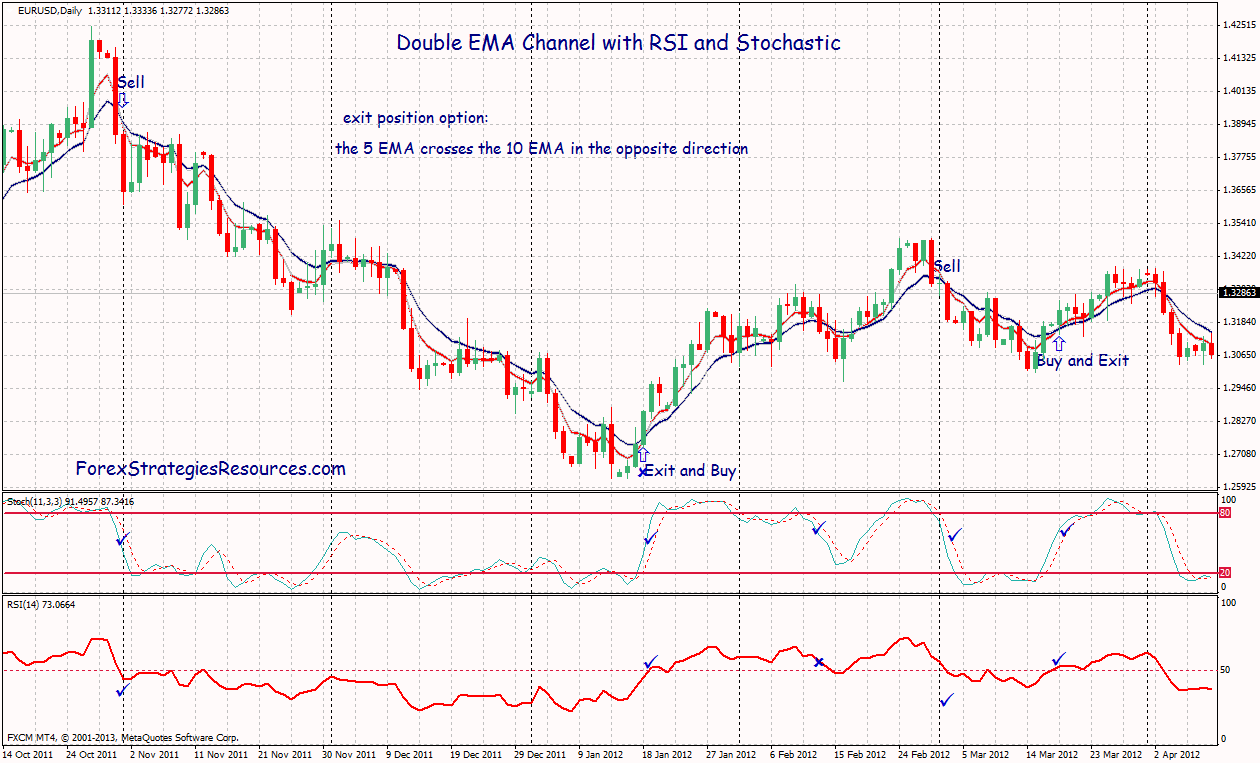
Task: Select the 'Buy and Exit' chart label
Action: (x=1083, y=360)
